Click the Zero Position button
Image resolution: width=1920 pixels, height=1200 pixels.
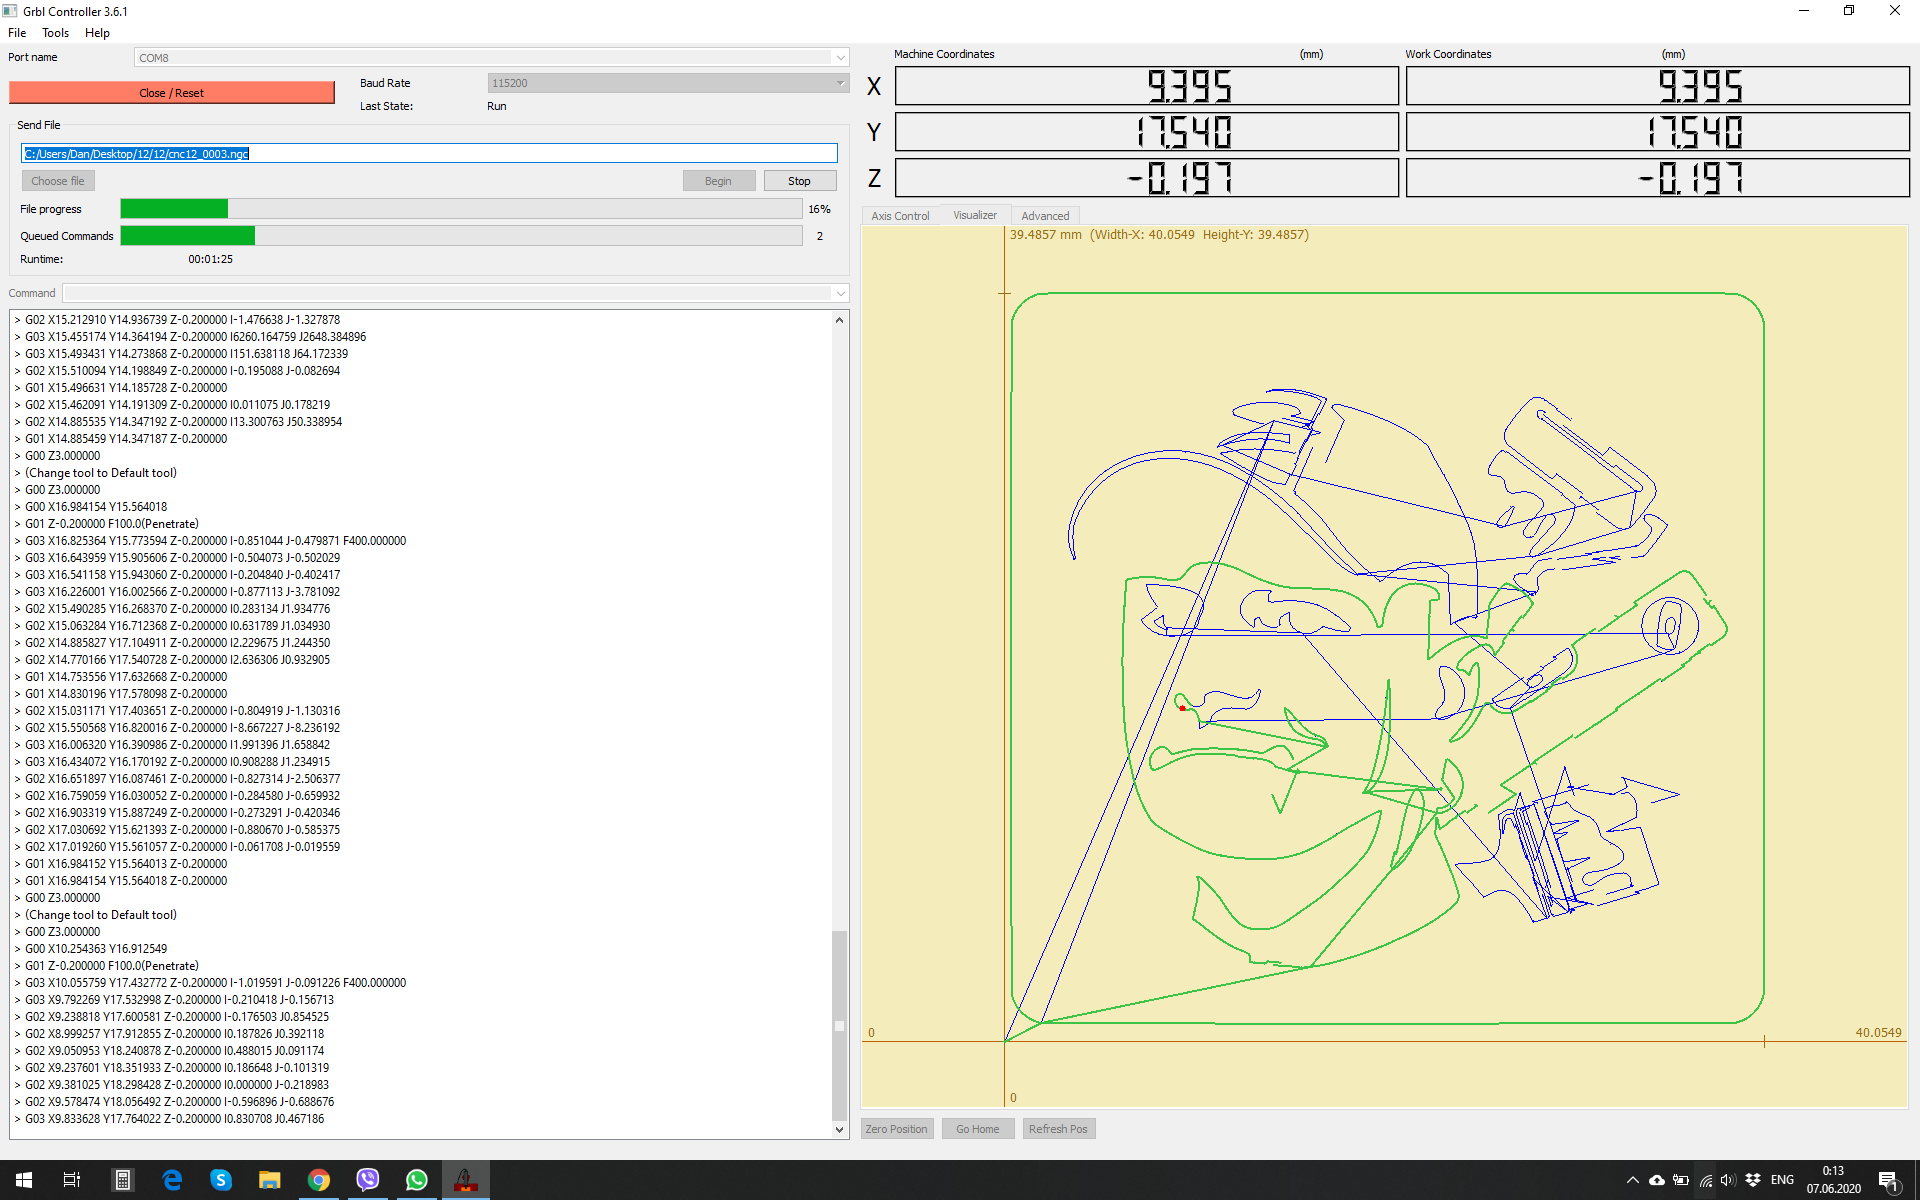click(896, 1129)
